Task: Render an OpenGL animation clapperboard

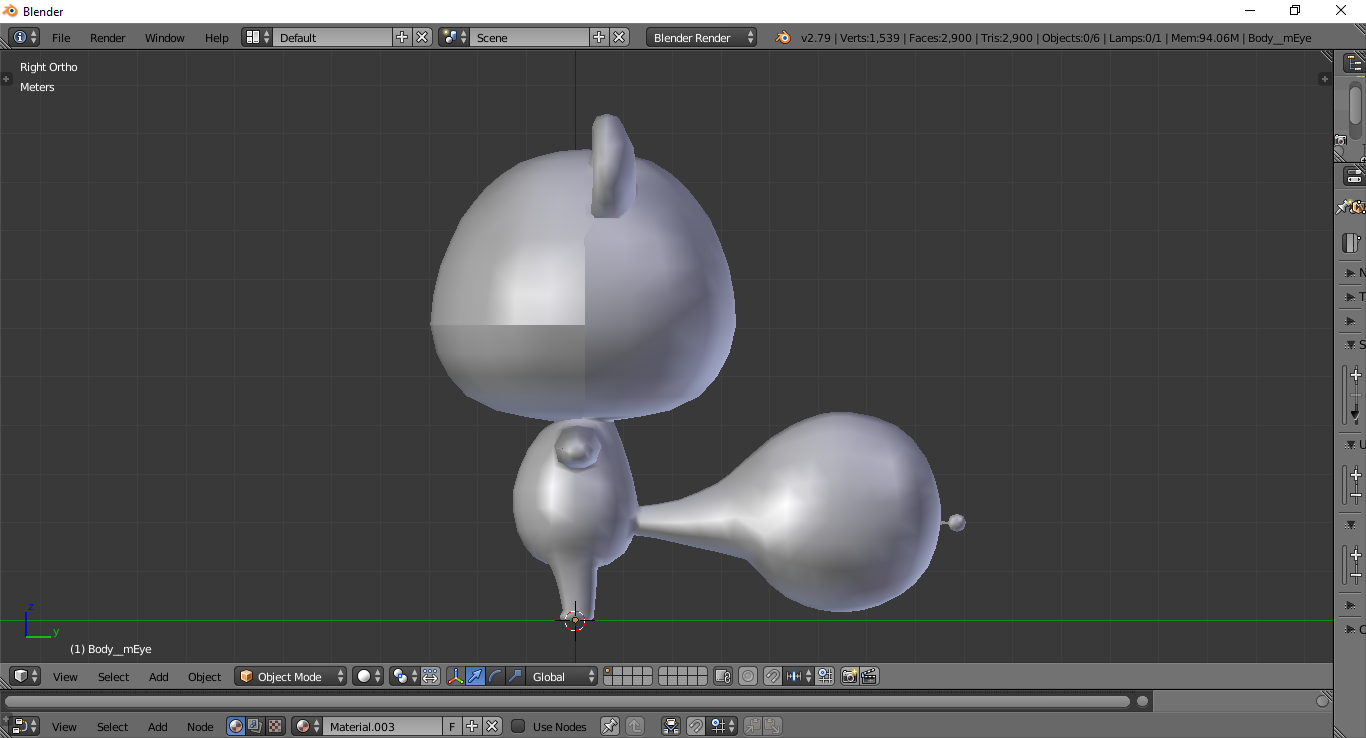Action: (870, 676)
